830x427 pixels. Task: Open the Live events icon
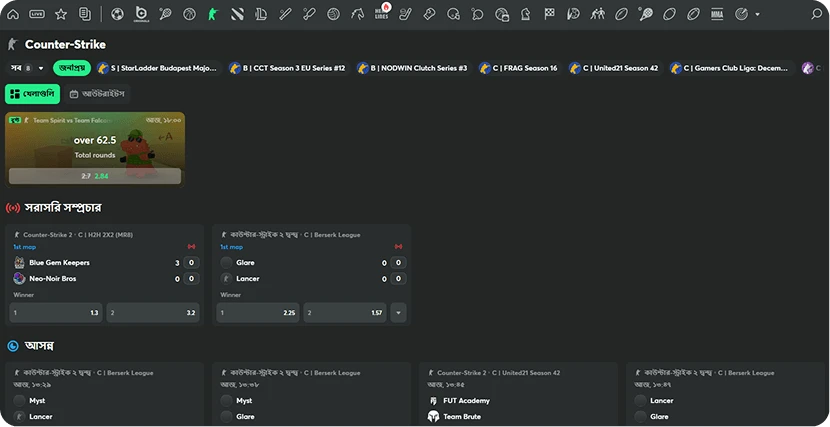[x=37, y=14]
